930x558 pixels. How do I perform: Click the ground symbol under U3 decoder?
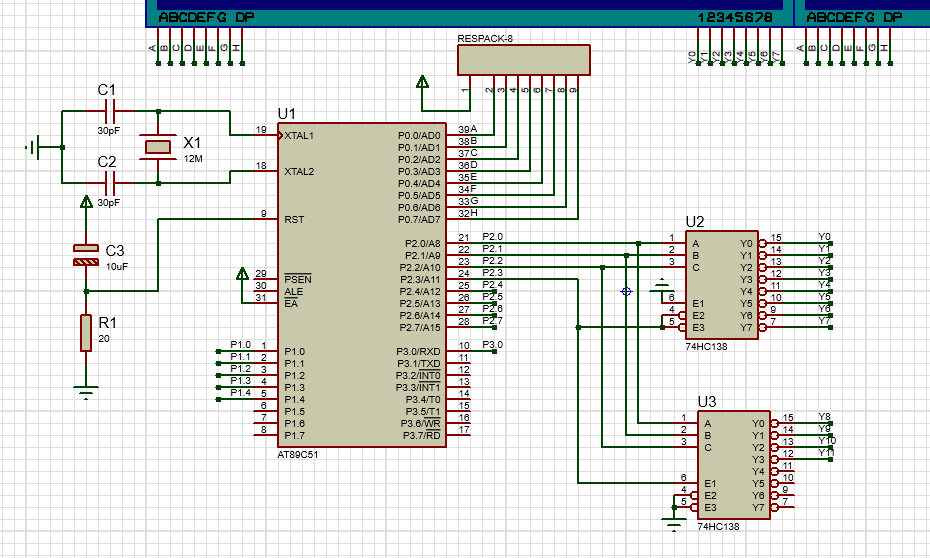(673, 523)
